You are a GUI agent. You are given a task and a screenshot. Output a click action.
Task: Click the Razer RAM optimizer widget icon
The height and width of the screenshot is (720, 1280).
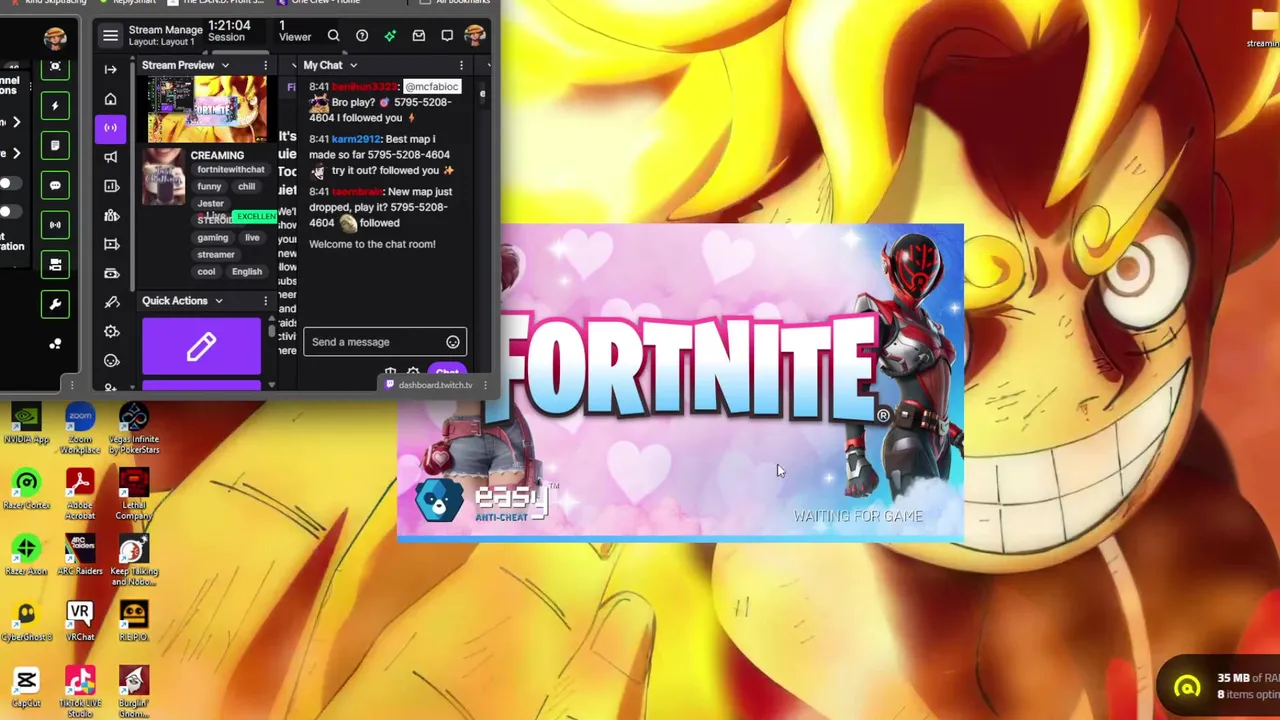1187,687
